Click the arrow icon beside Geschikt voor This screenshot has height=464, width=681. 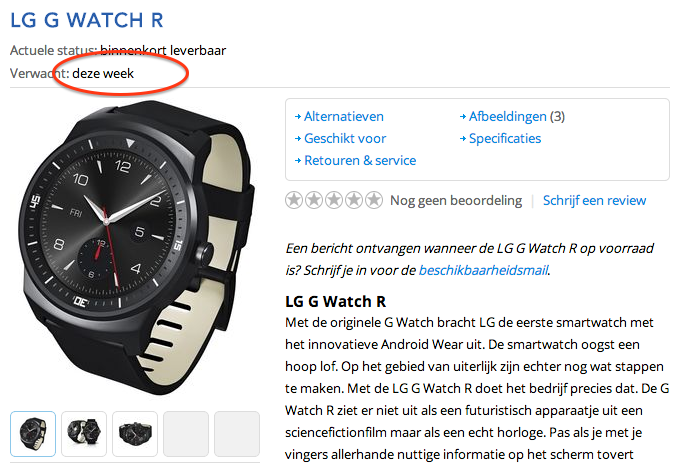(x=298, y=139)
